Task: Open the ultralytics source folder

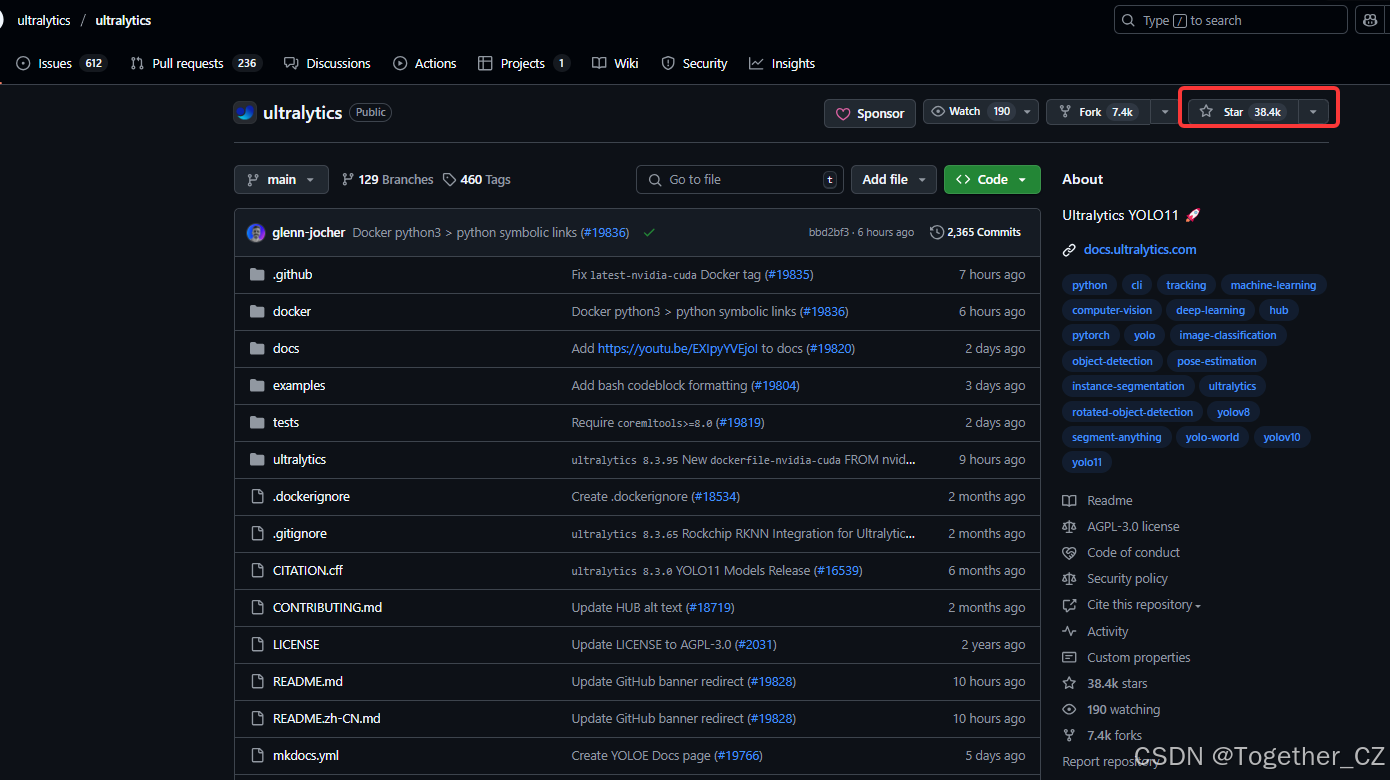Action: coord(300,459)
